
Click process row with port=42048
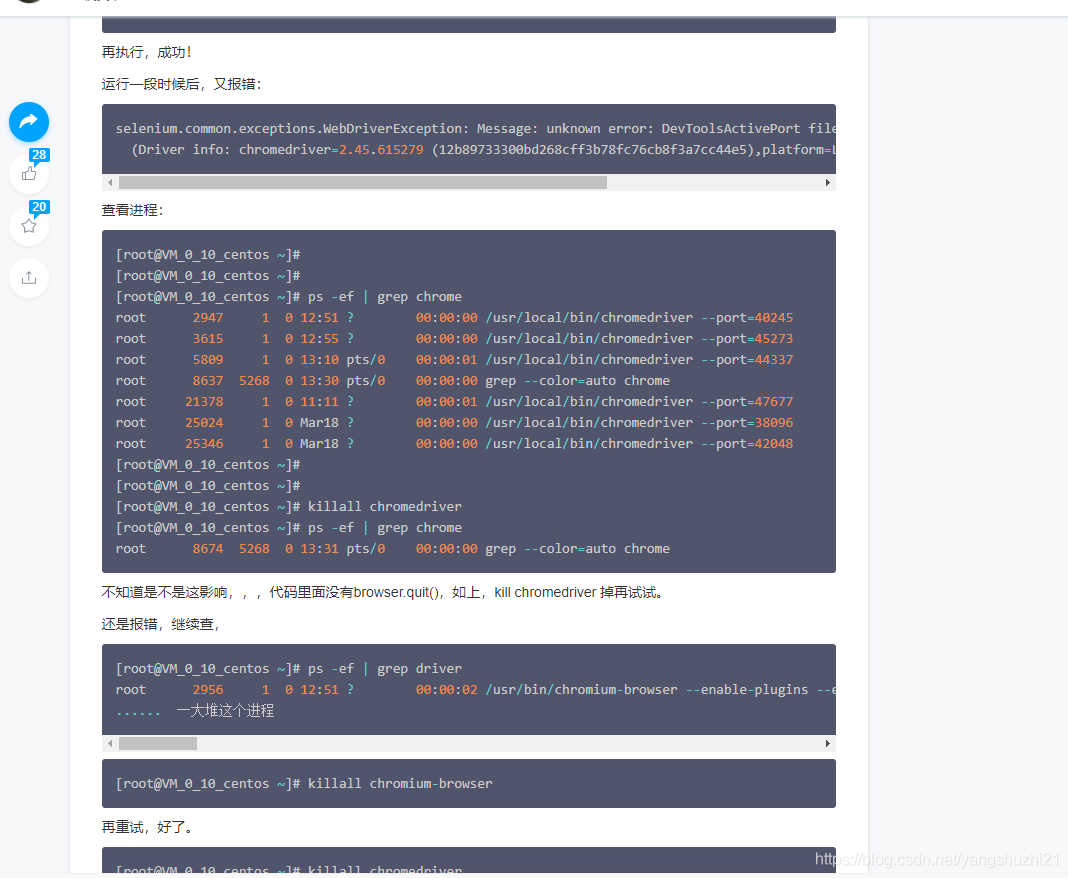pyautogui.click(x=454, y=443)
